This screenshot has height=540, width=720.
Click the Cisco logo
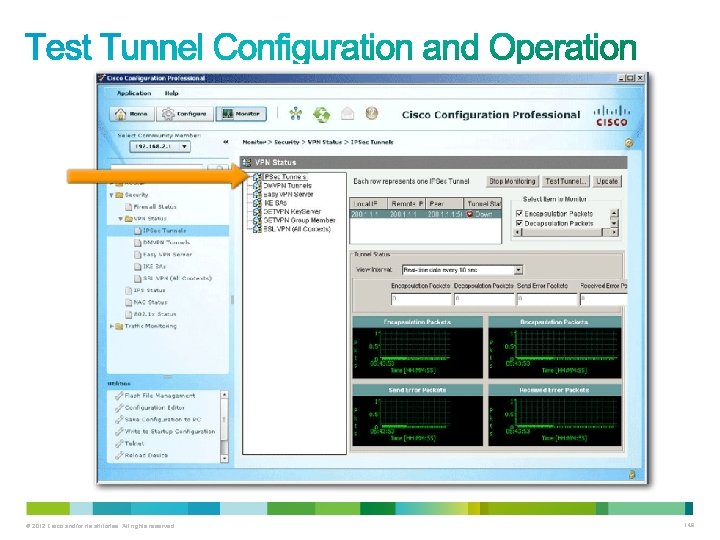coord(612,116)
